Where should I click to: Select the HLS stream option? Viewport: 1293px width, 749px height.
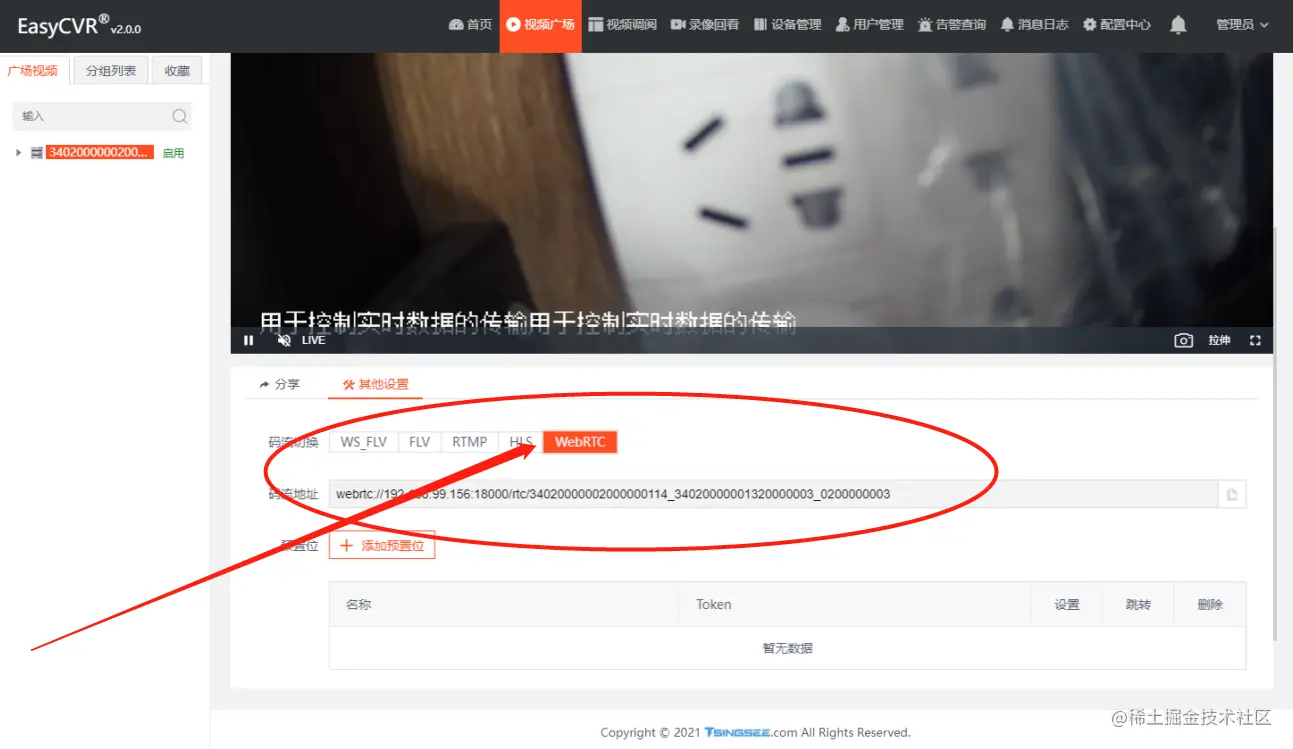pos(521,442)
